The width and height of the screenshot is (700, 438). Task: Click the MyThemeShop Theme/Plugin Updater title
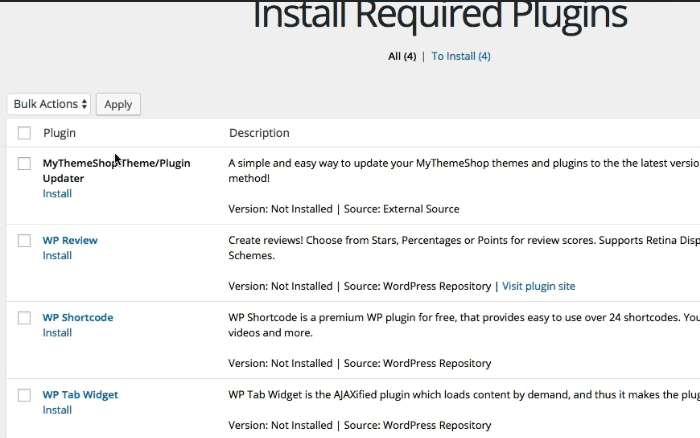[117, 171]
